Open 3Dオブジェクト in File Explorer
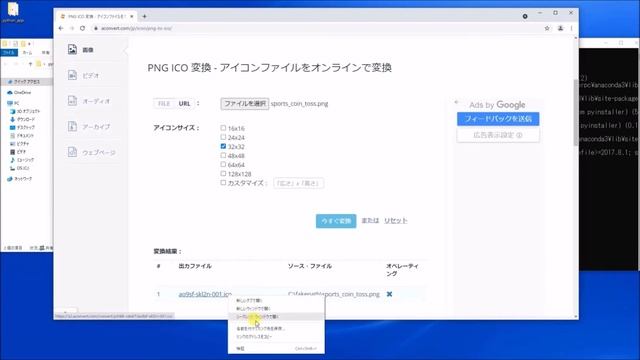 [25, 111]
